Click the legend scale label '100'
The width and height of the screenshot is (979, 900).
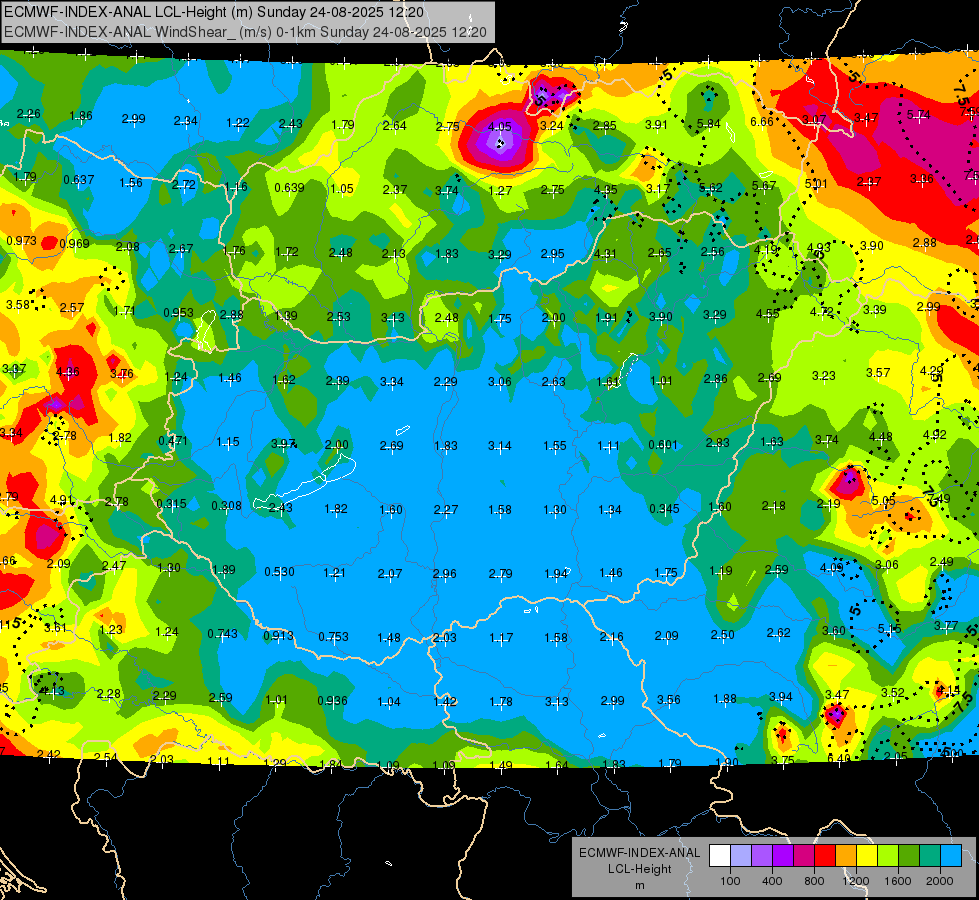click(730, 881)
